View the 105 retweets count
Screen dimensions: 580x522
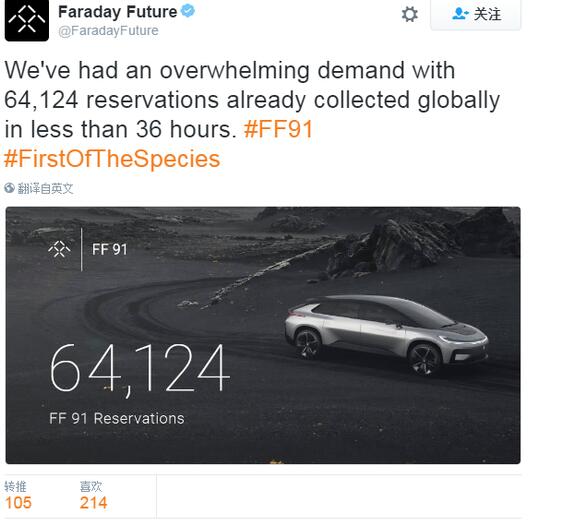click(x=18, y=503)
